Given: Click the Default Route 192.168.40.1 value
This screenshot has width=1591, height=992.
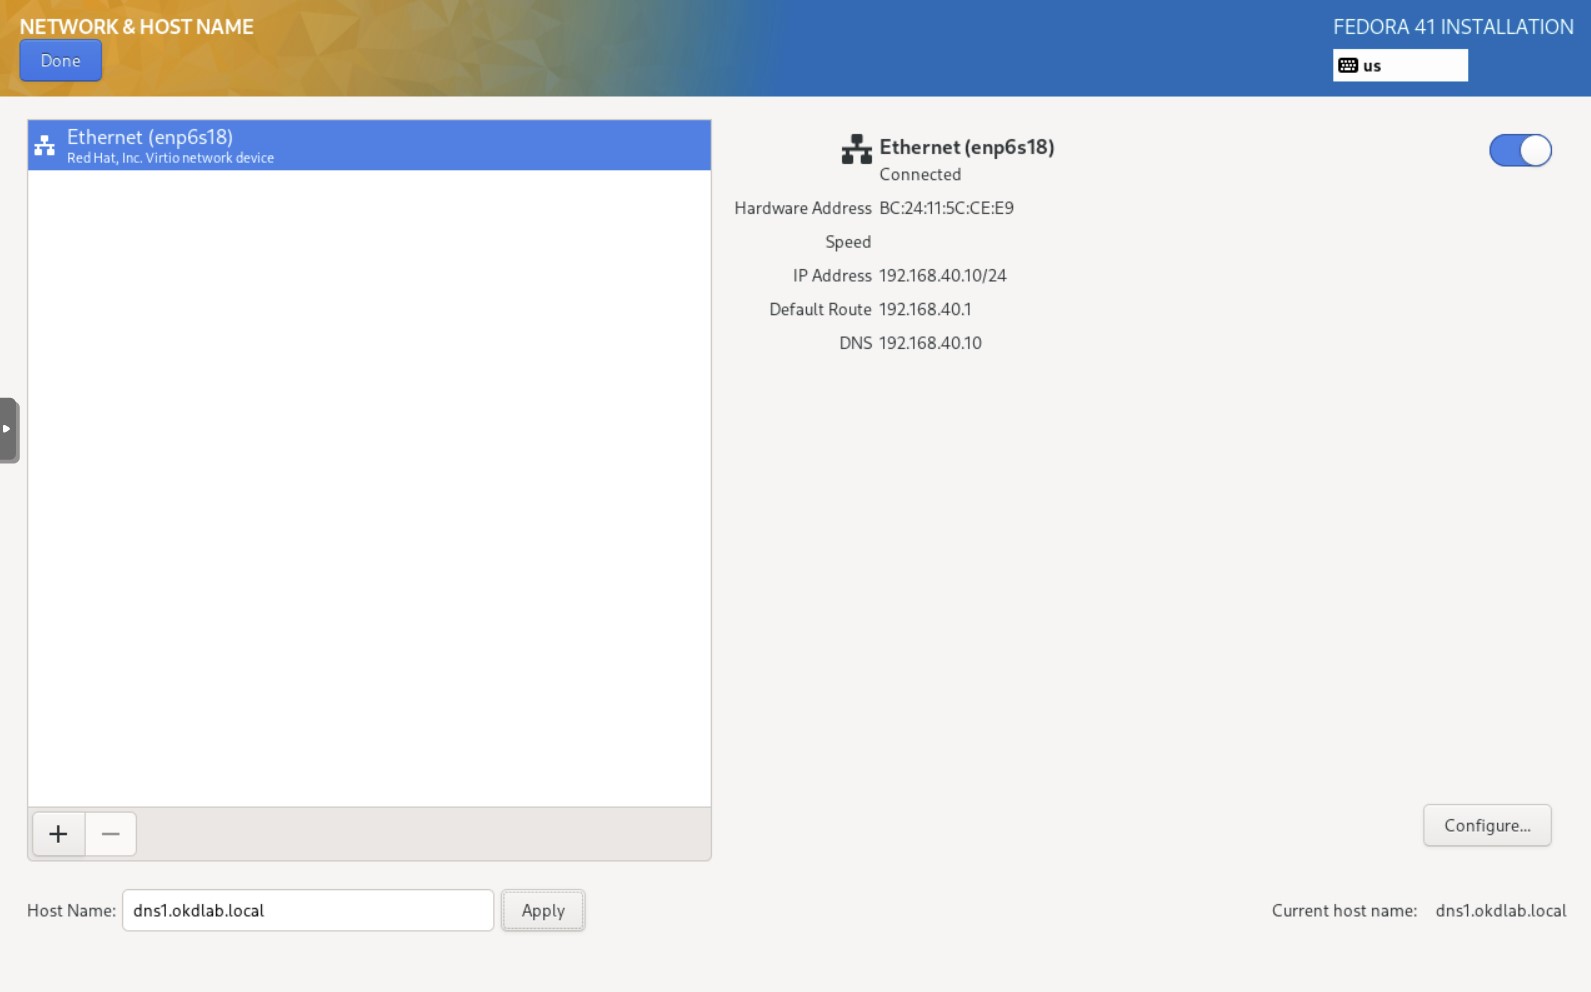Looking at the screenshot, I should (925, 309).
